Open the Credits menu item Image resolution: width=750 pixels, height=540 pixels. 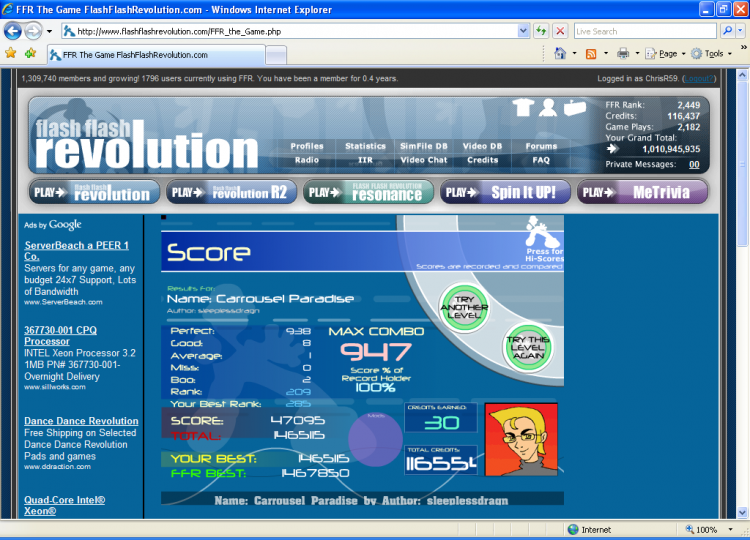pyautogui.click(x=482, y=160)
